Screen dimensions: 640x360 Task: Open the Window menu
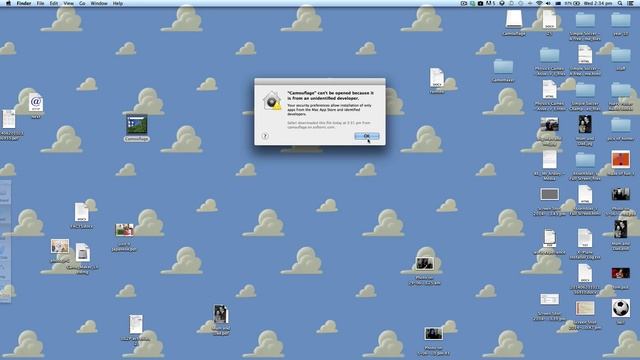(99, 3)
